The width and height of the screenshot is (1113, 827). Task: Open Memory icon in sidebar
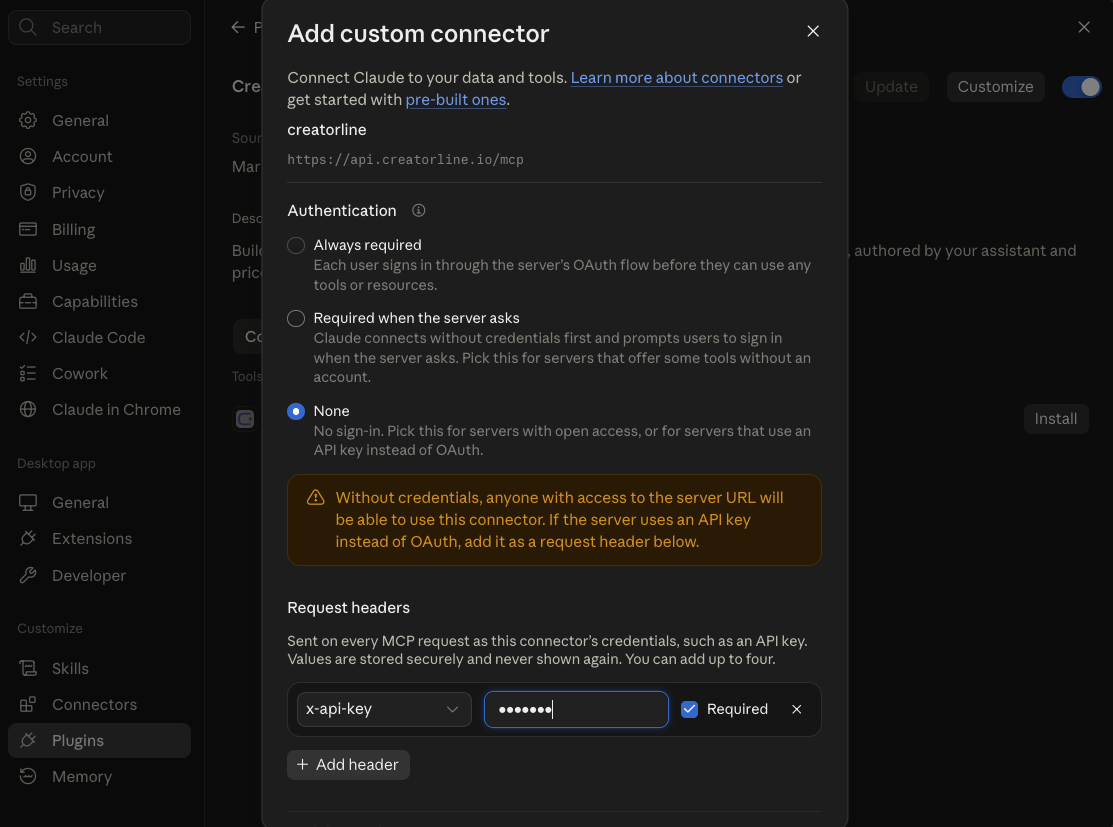(28, 777)
